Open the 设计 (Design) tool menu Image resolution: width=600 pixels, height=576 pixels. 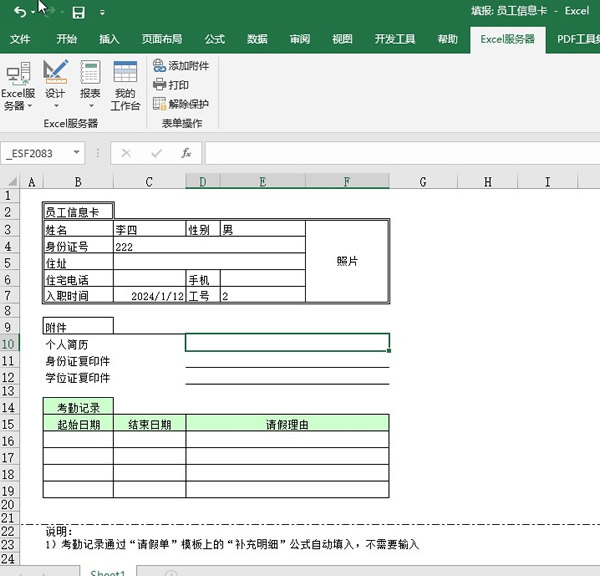pyautogui.click(x=55, y=86)
